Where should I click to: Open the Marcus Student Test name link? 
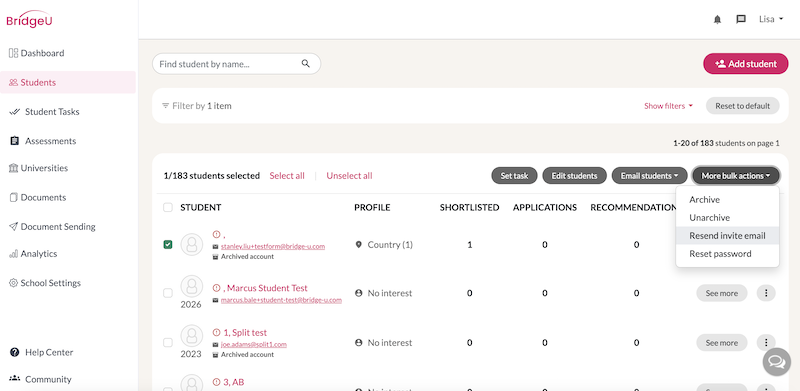[265, 288]
